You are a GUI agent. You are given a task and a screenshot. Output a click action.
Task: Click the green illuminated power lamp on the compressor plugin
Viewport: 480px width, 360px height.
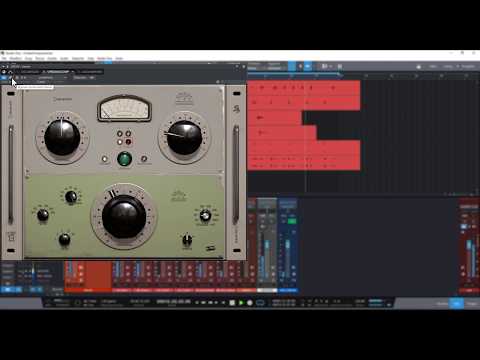coord(124,159)
